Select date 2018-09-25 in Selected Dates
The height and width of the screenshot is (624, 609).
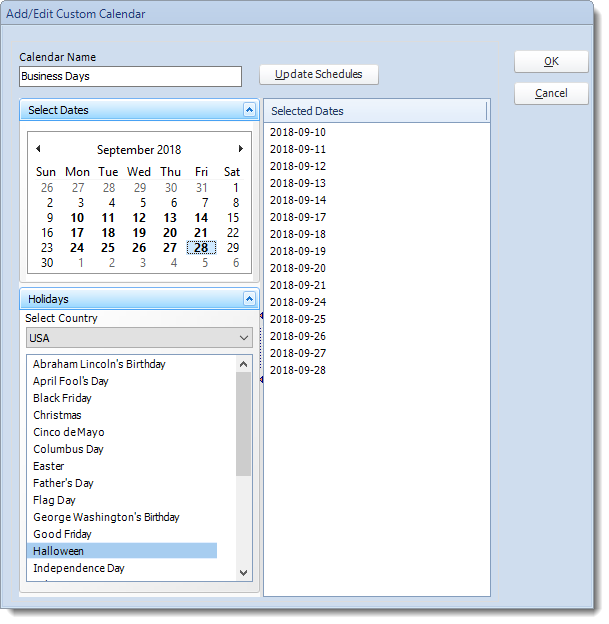click(x=298, y=320)
